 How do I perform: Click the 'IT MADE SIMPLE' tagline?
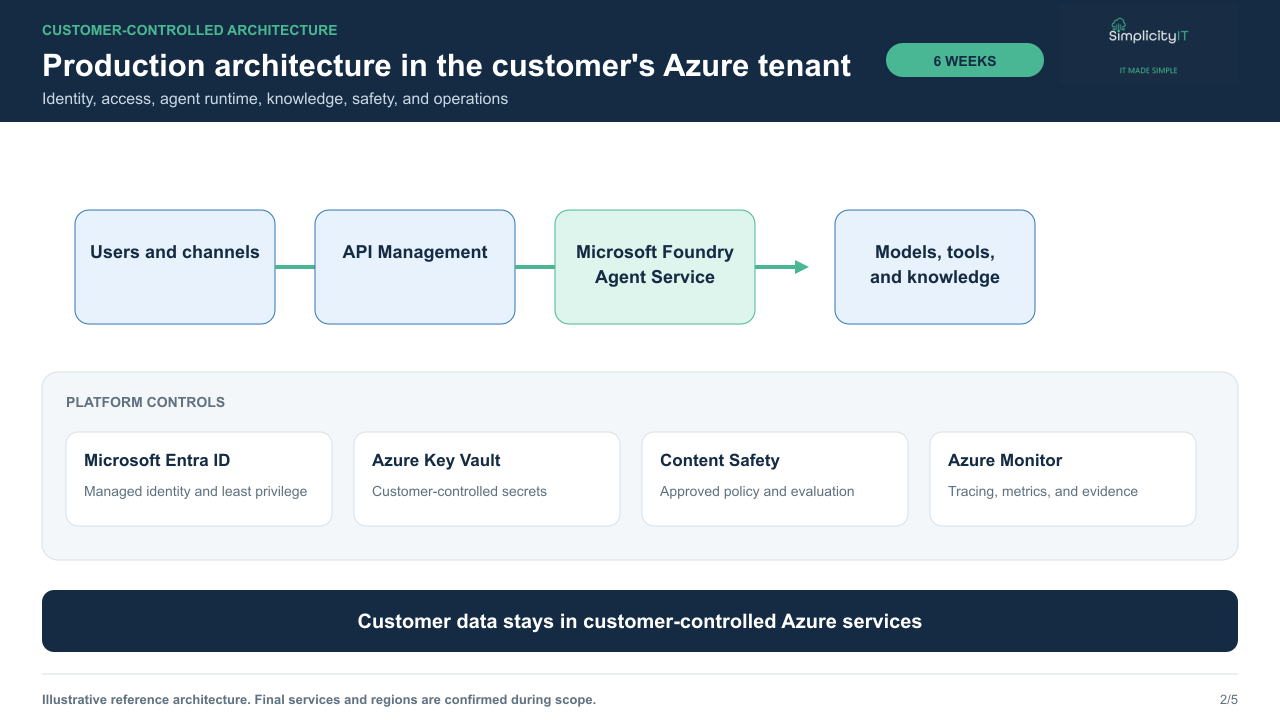(1149, 71)
